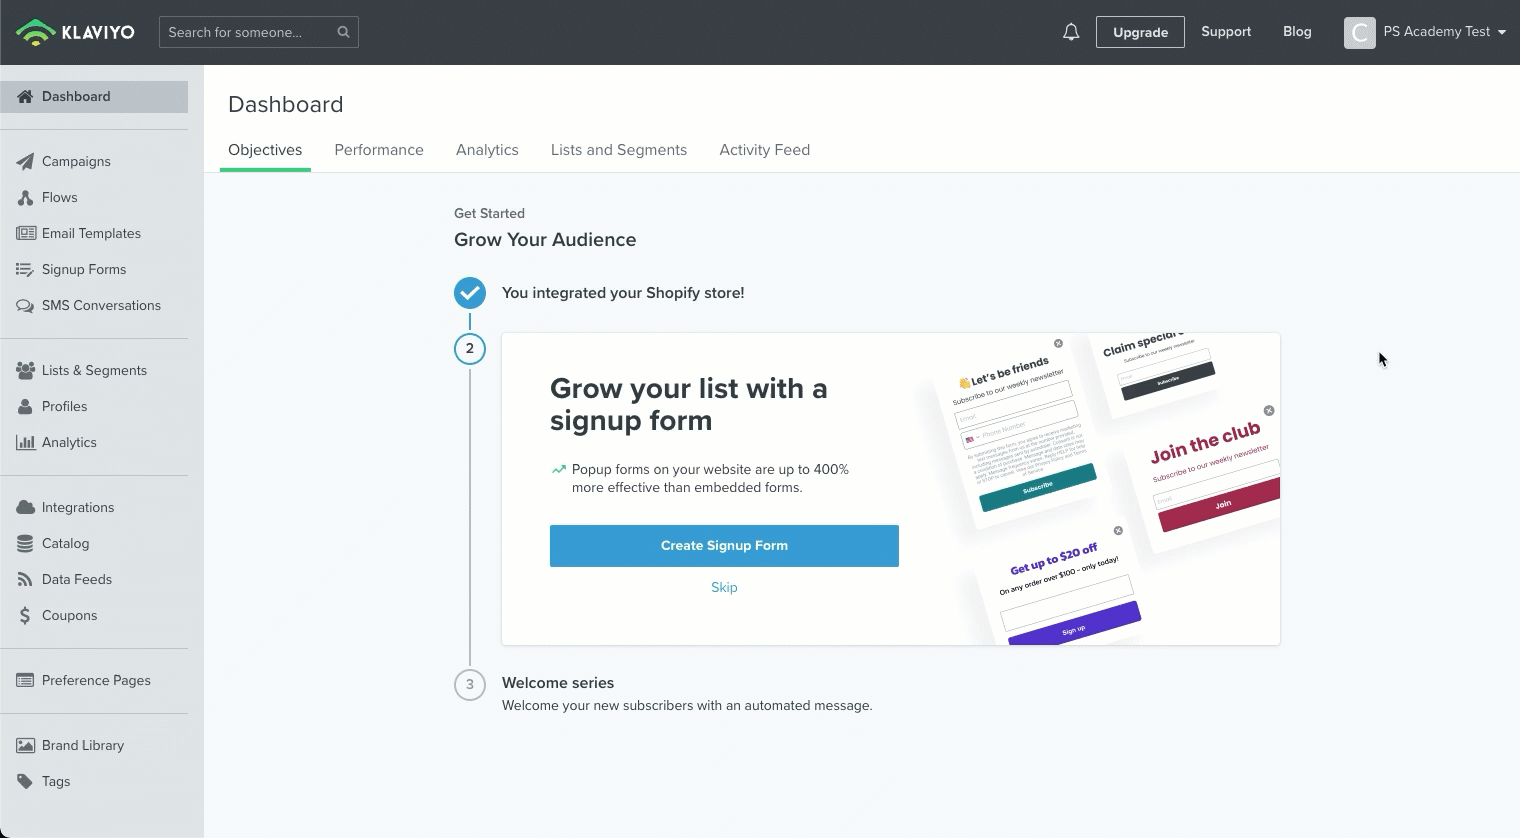Click the Flows icon in sidebar
Viewport: 1520px width, 838px height.
click(25, 198)
